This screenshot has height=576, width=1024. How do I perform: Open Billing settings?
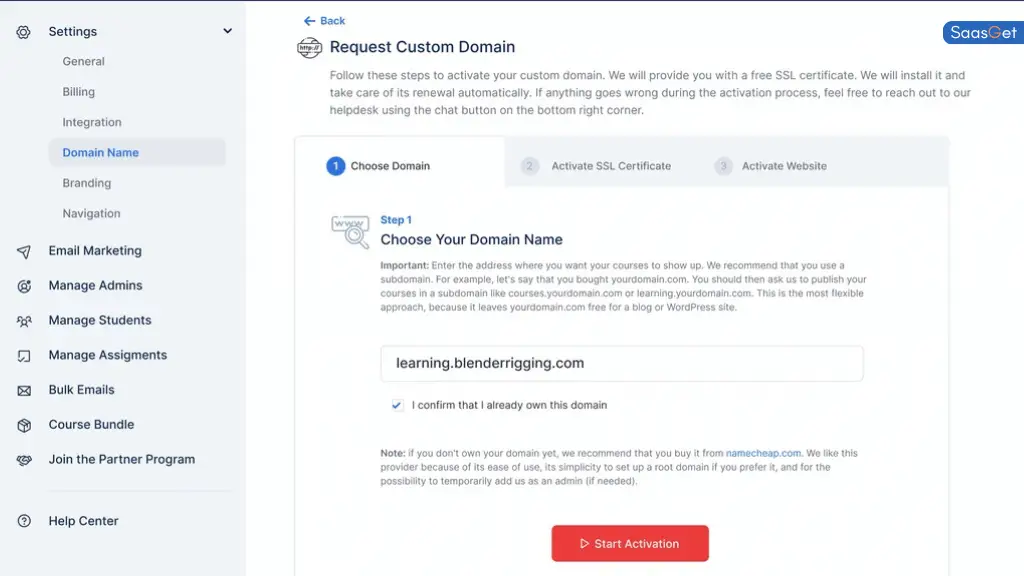[x=78, y=92]
